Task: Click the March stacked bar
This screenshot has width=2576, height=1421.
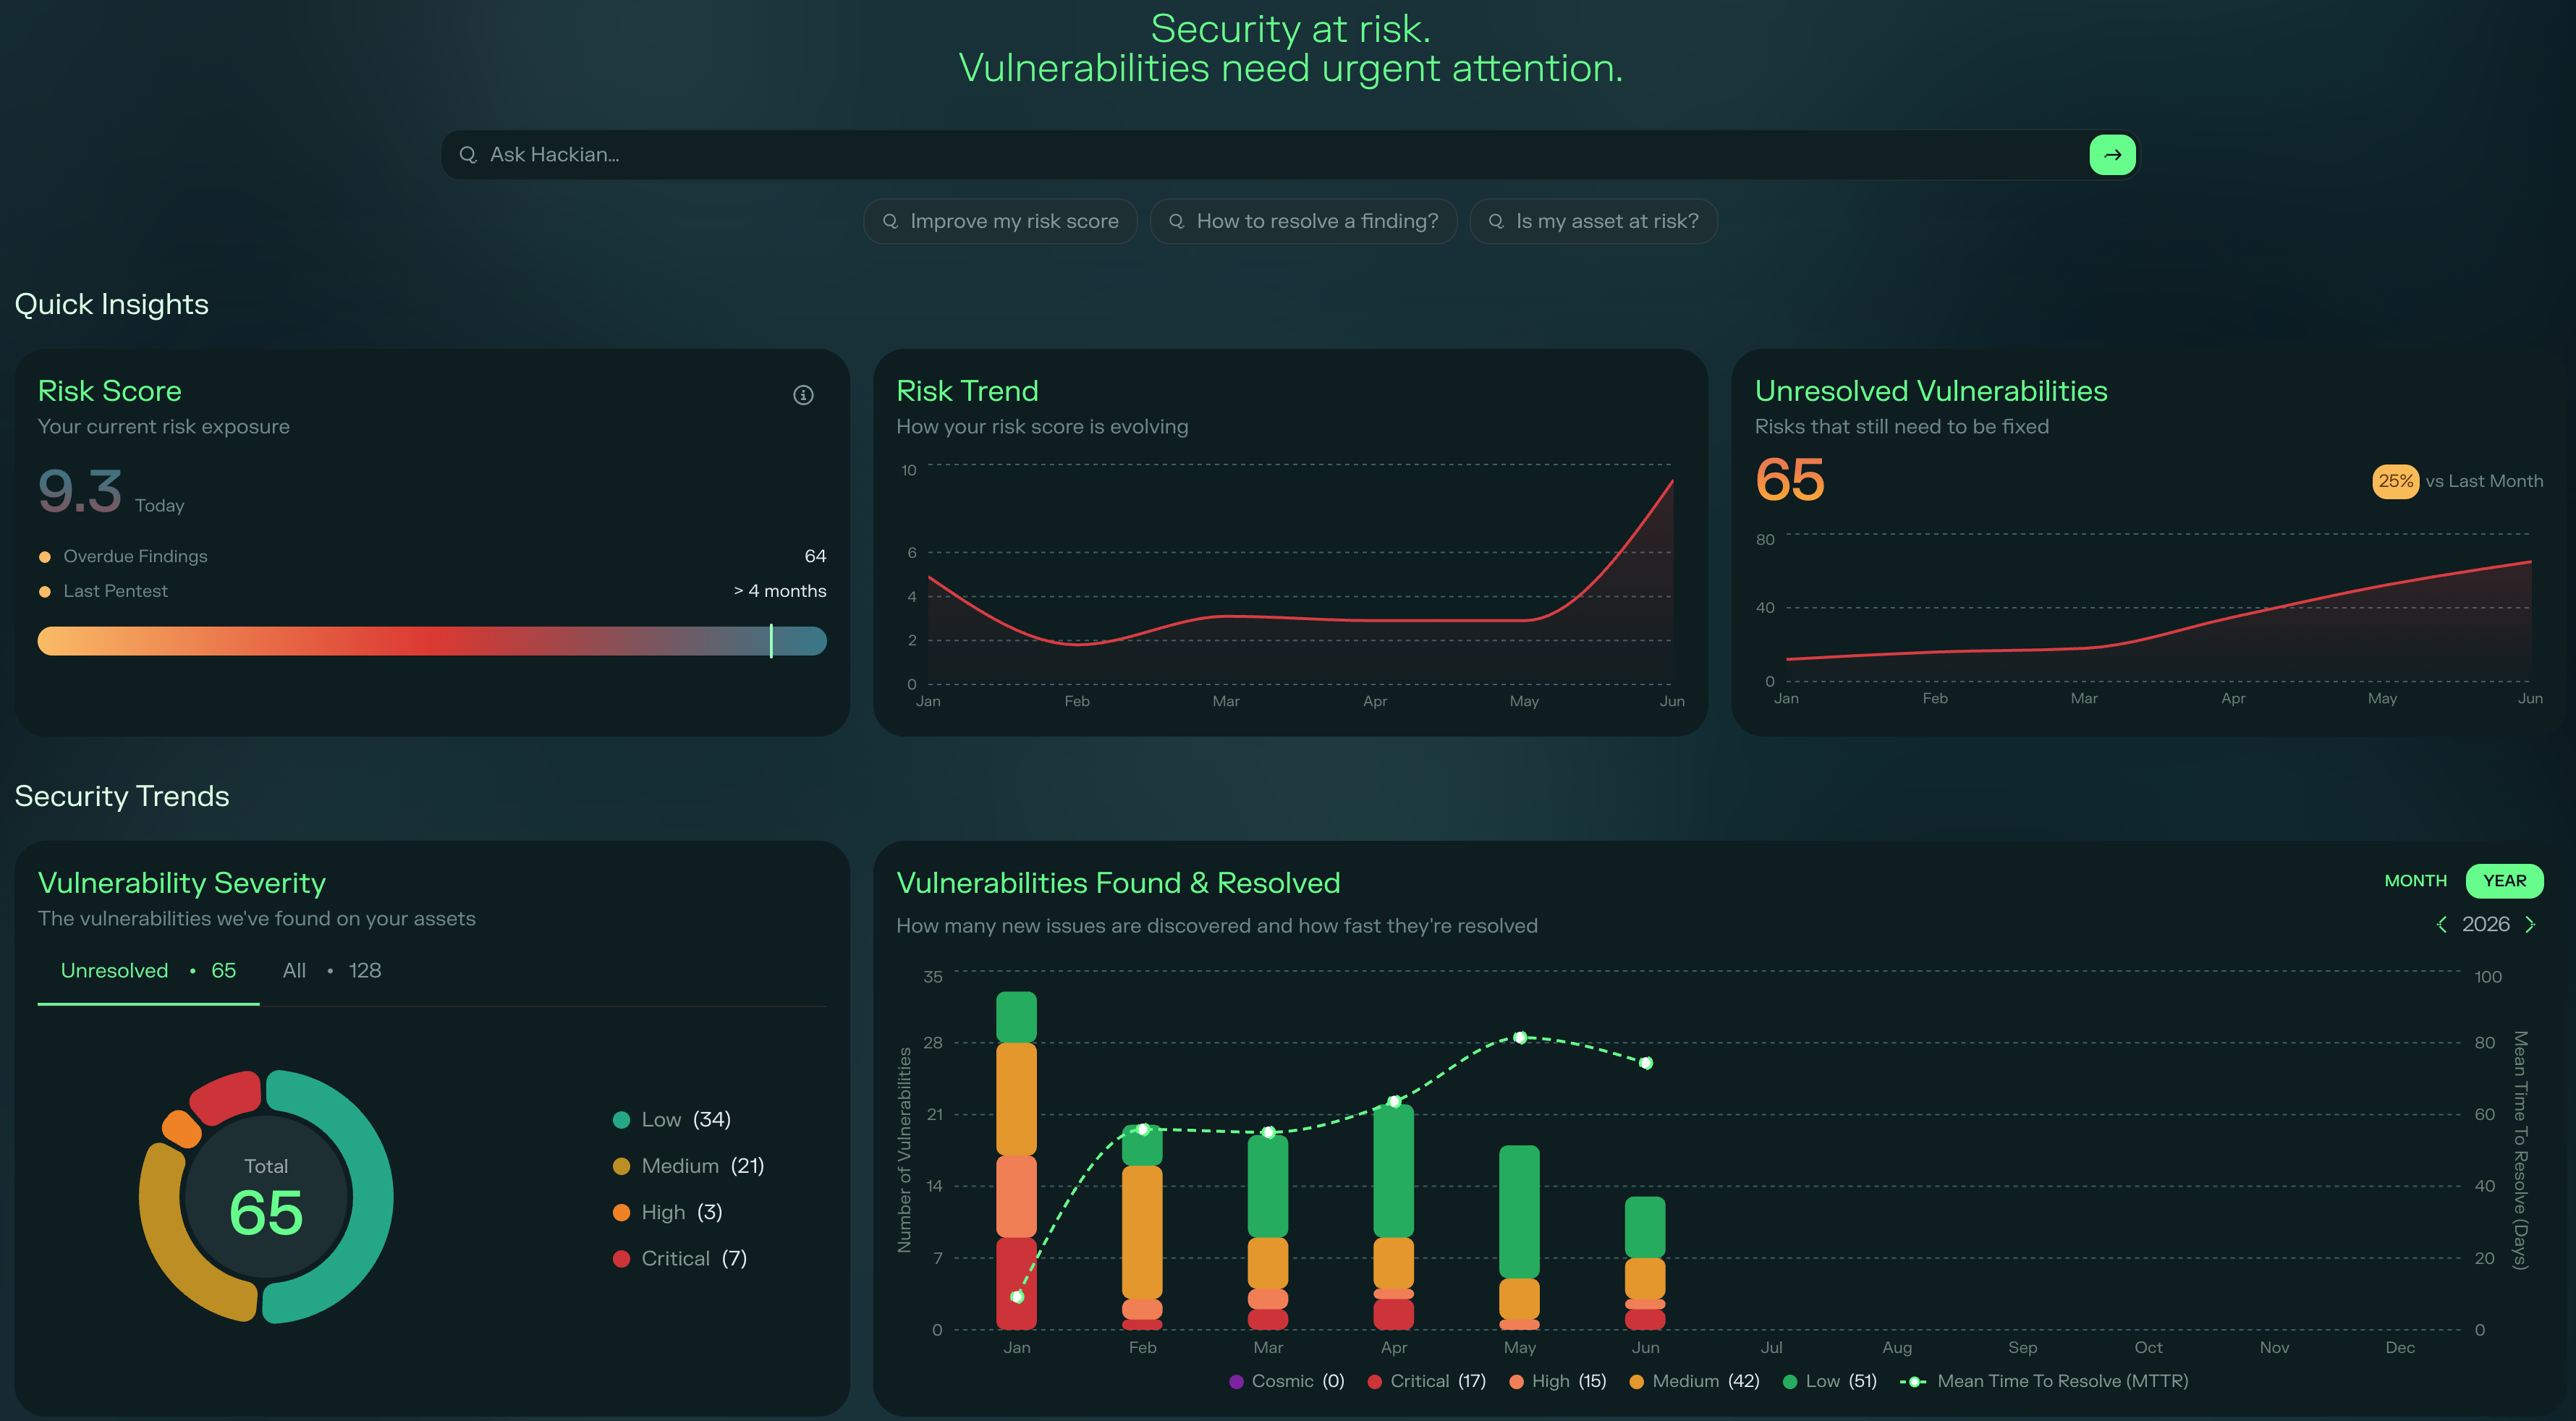Action: click(x=1268, y=1232)
